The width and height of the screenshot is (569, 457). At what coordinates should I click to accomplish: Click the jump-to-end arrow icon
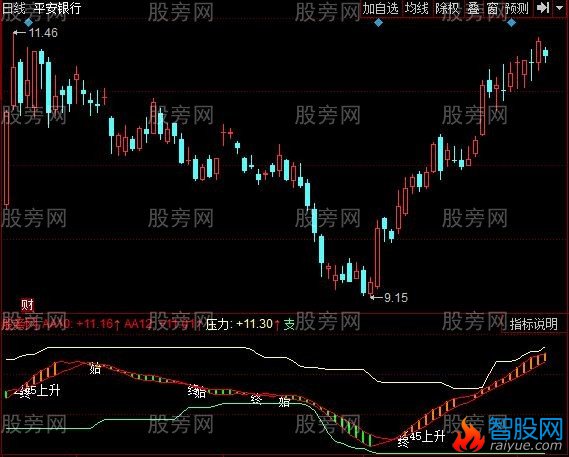point(543,8)
